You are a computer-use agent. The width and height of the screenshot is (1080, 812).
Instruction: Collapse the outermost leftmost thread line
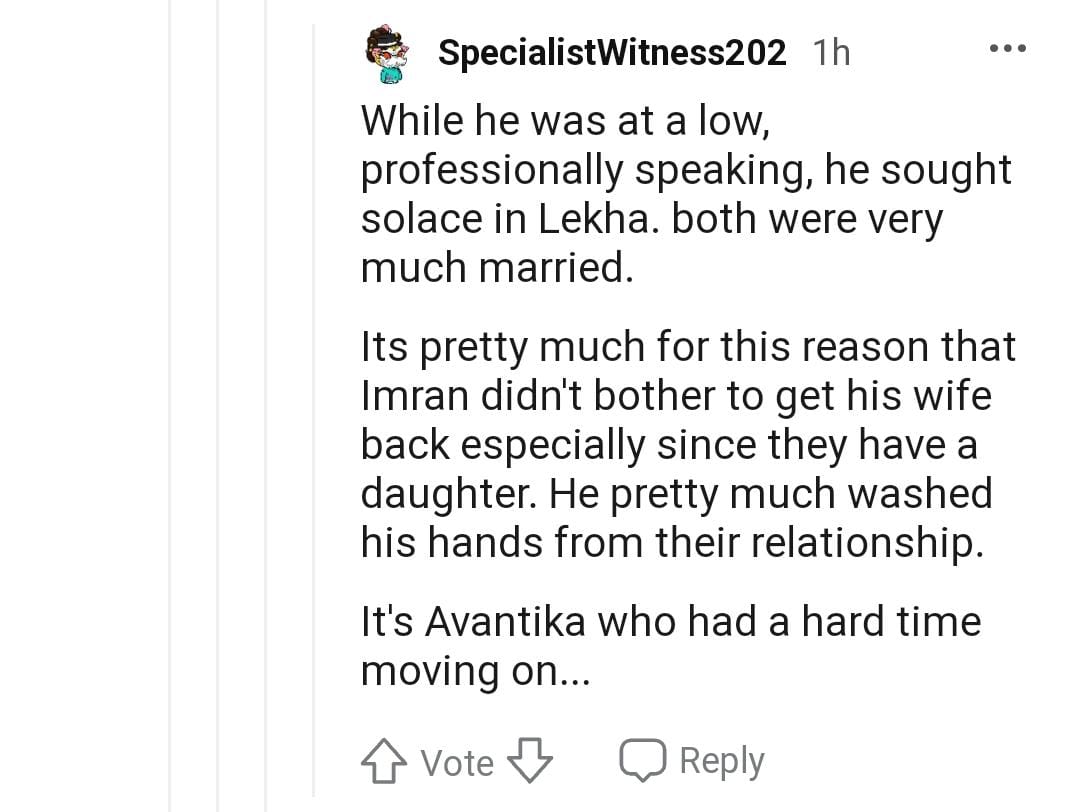[x=170, y=400]
